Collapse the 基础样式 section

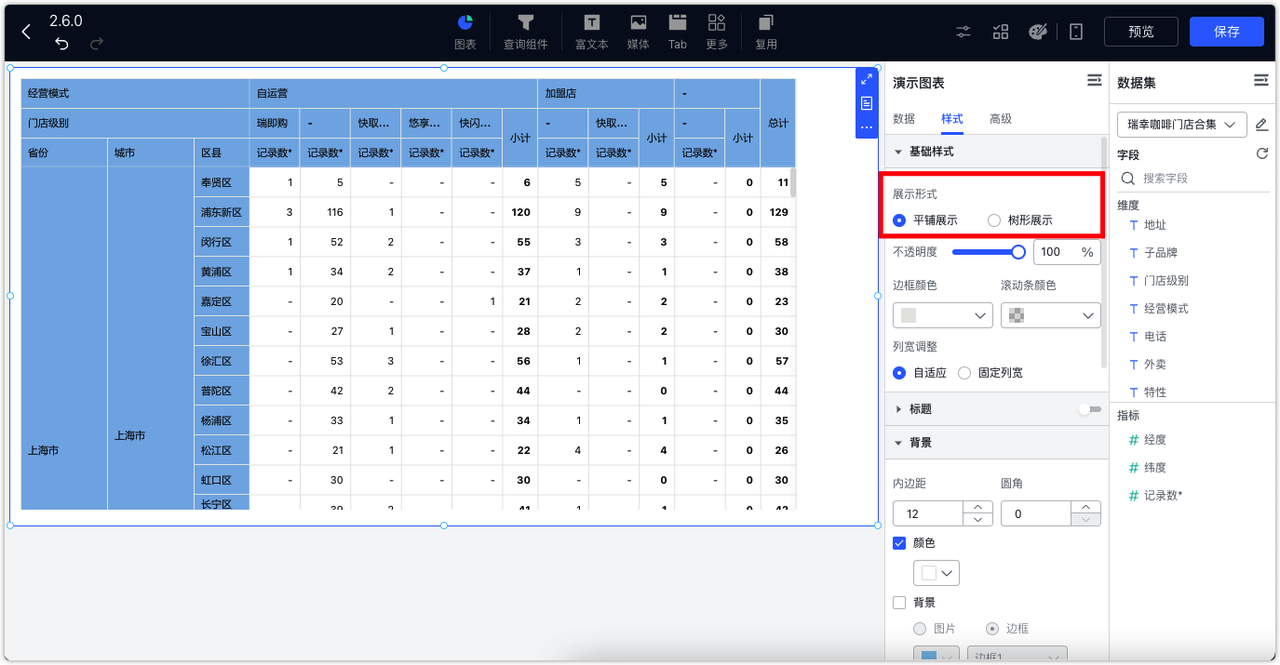[x=897, y=153]
